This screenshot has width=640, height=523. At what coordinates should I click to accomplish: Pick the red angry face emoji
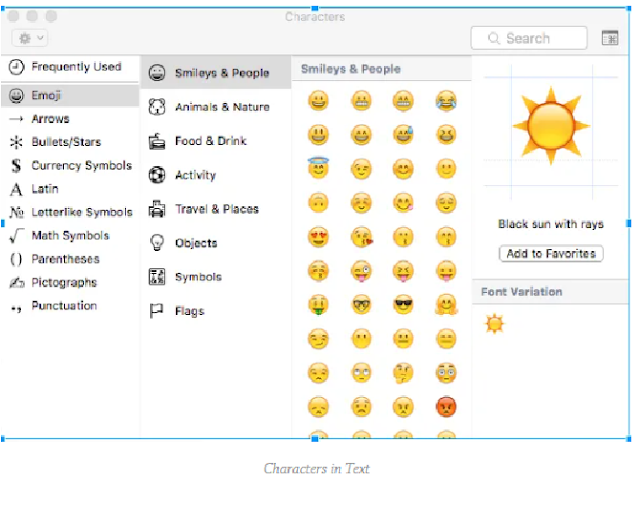(x=446, y=407)
